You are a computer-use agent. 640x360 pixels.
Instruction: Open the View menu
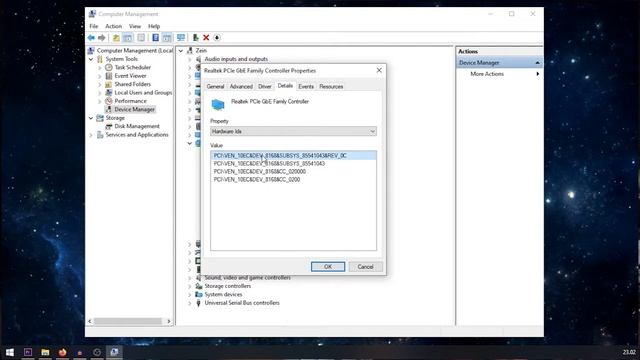pyautogui.click(x=135, y=26)
